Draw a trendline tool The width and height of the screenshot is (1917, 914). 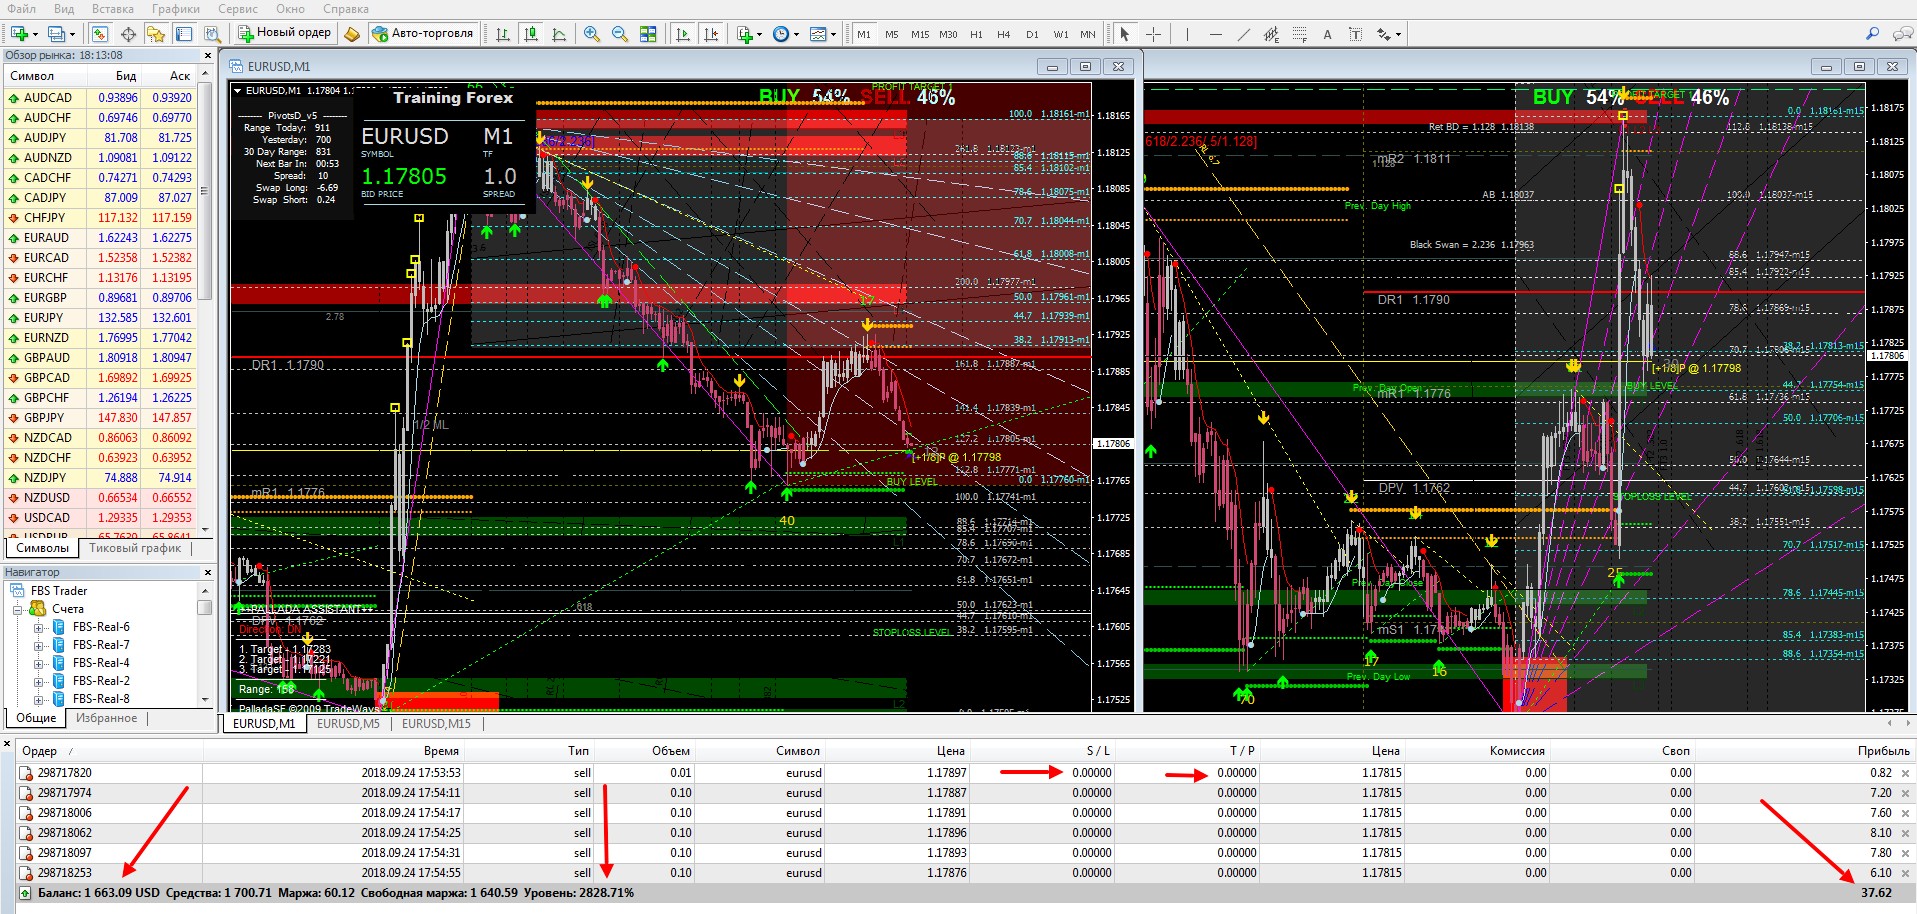[1243, 34]
